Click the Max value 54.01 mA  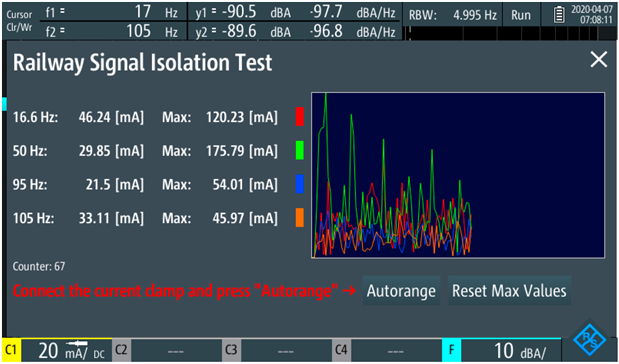point(245,184)
